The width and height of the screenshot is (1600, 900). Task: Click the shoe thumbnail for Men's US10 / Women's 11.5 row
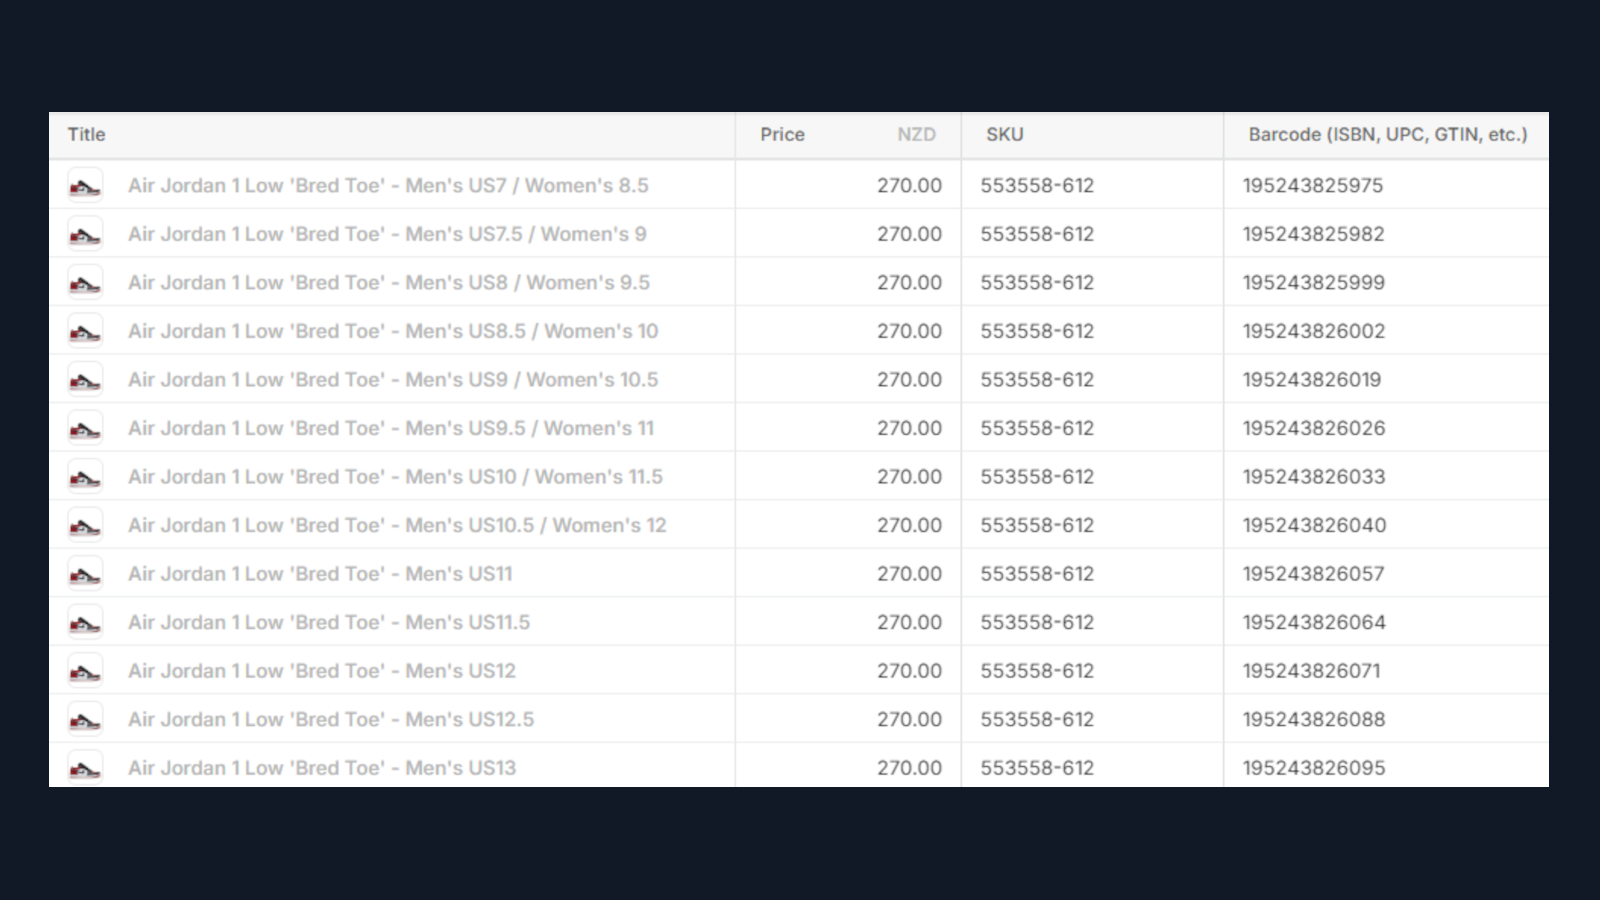click(85, 476)
